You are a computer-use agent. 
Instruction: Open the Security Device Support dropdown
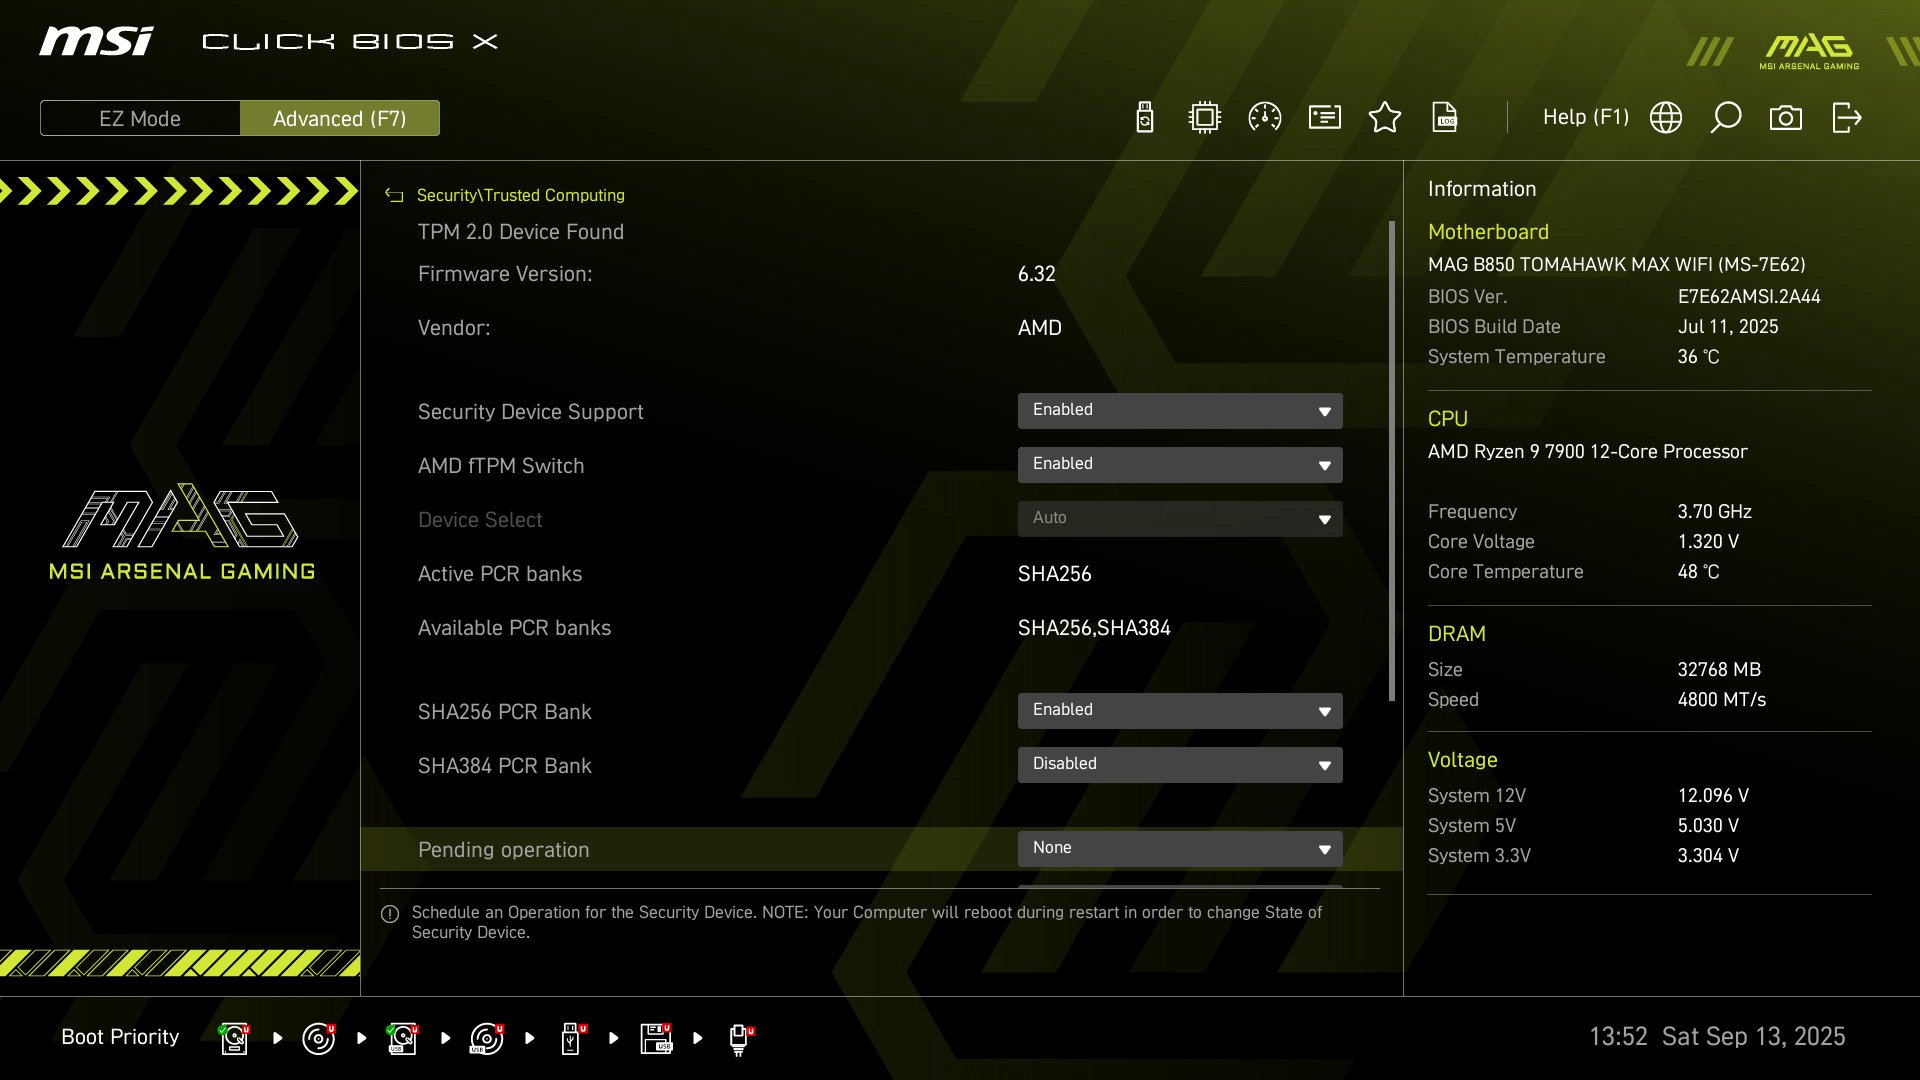click(x=1180, y=410)
